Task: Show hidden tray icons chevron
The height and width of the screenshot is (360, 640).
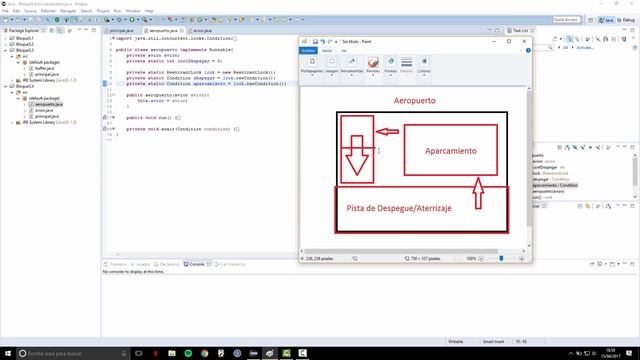Action: (x=571, y=353)
